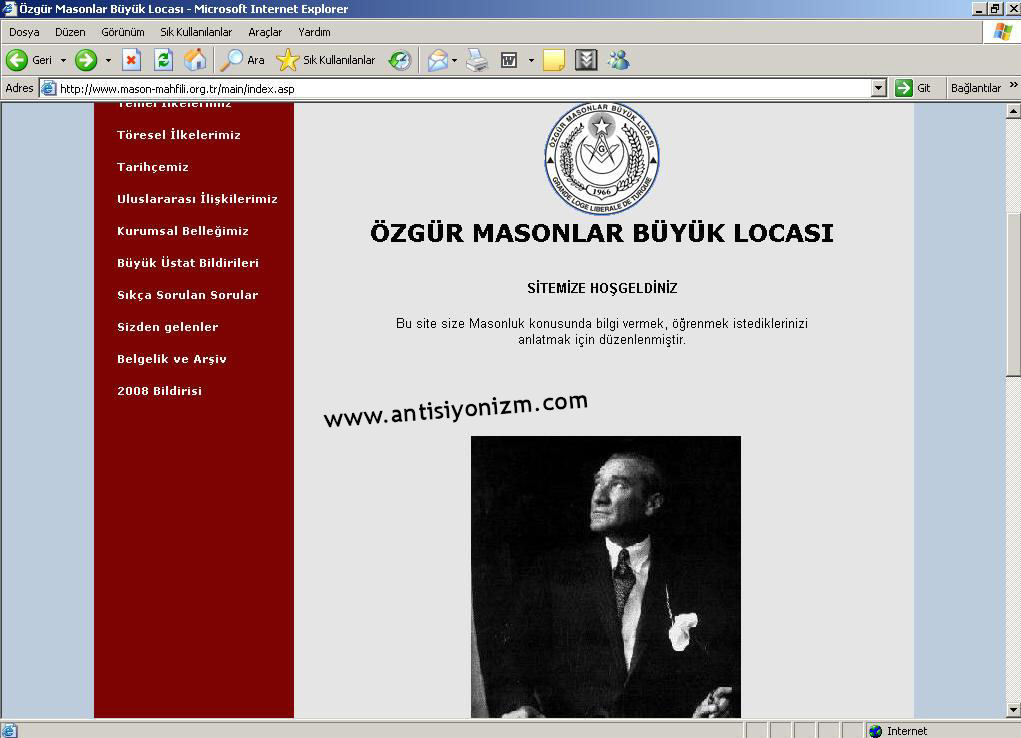Viewport: 1021px width, 738px height.
Task: Open the Dosya menu
Action: [x=24, y=32]
